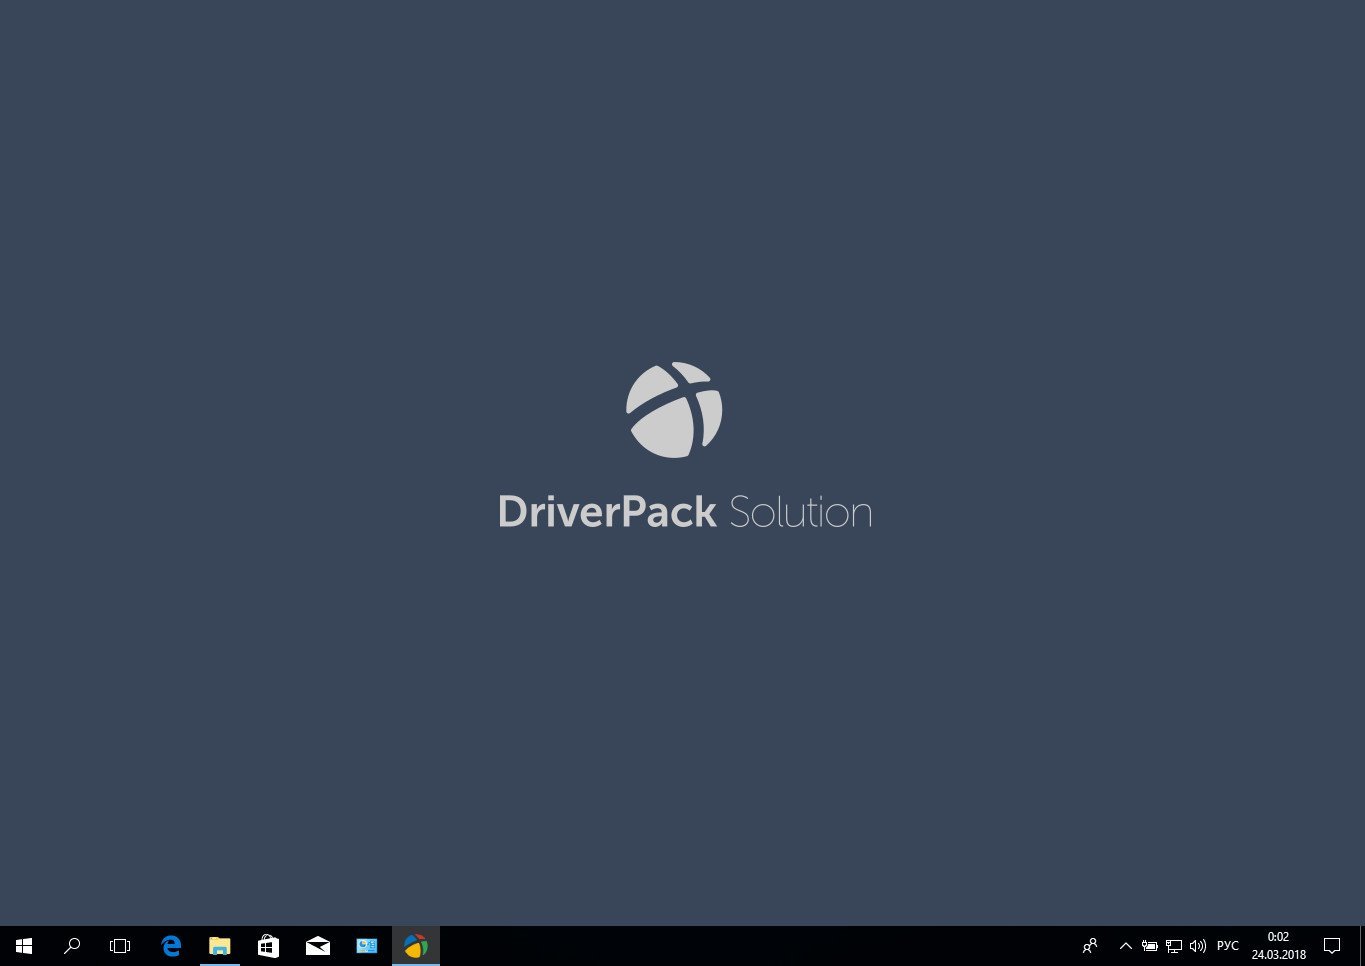The height and width of the screenshot is (966, 1365).
Task: Expand hidden system tray icons
Action: 1126,946
